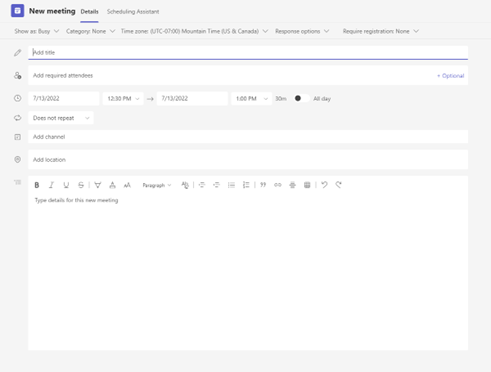Apply Underline to meeting details text
This screenshot has height=372, width=491.
click(x=66, y=185)
